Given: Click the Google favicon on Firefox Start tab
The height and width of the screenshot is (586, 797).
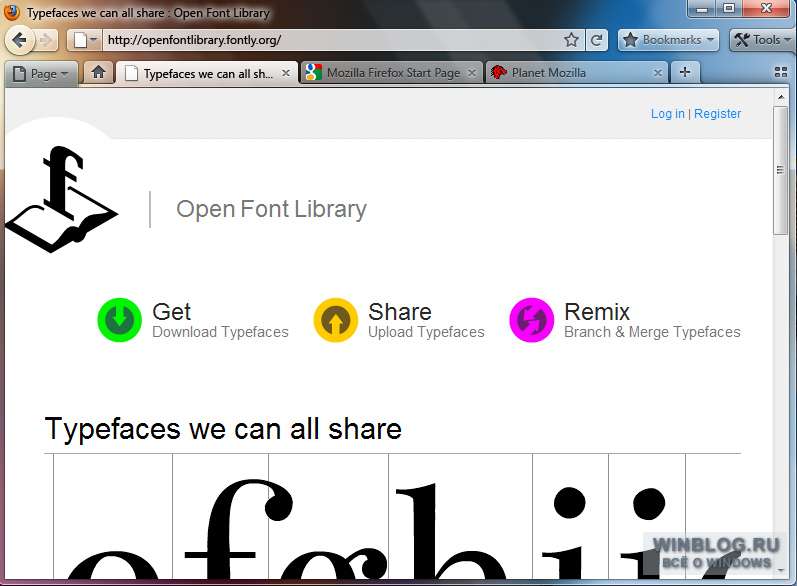Looking at the screenshot, I should point(313,73).
